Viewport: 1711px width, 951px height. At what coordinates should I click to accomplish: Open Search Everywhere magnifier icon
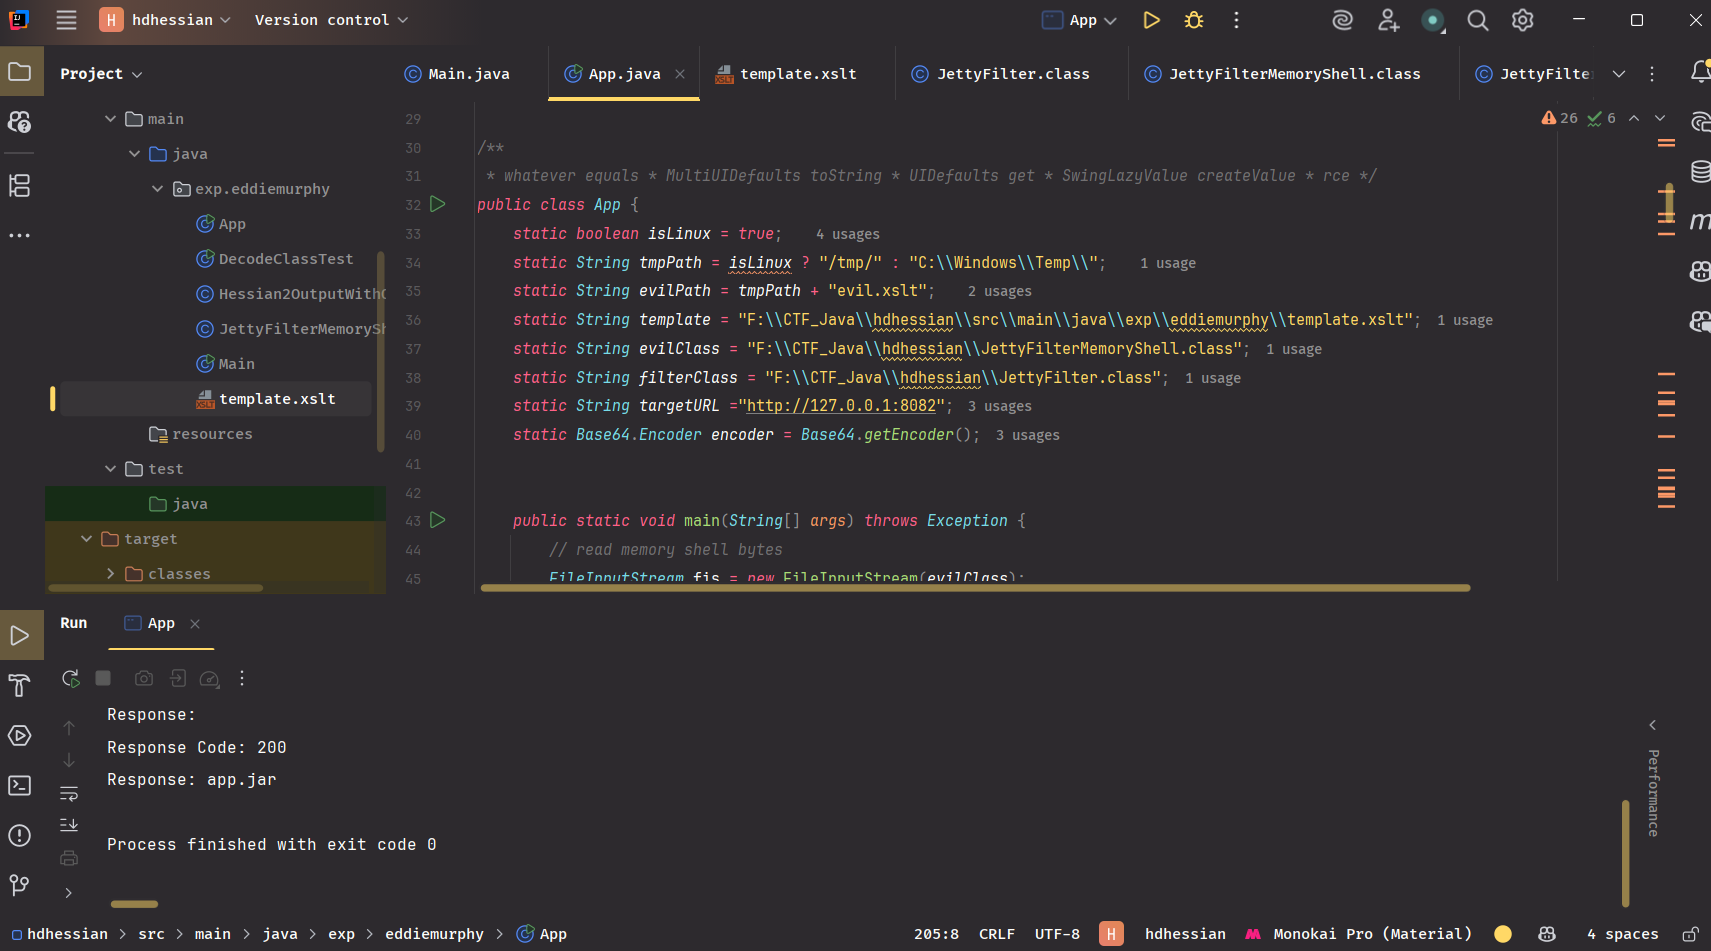point(1477,20)
